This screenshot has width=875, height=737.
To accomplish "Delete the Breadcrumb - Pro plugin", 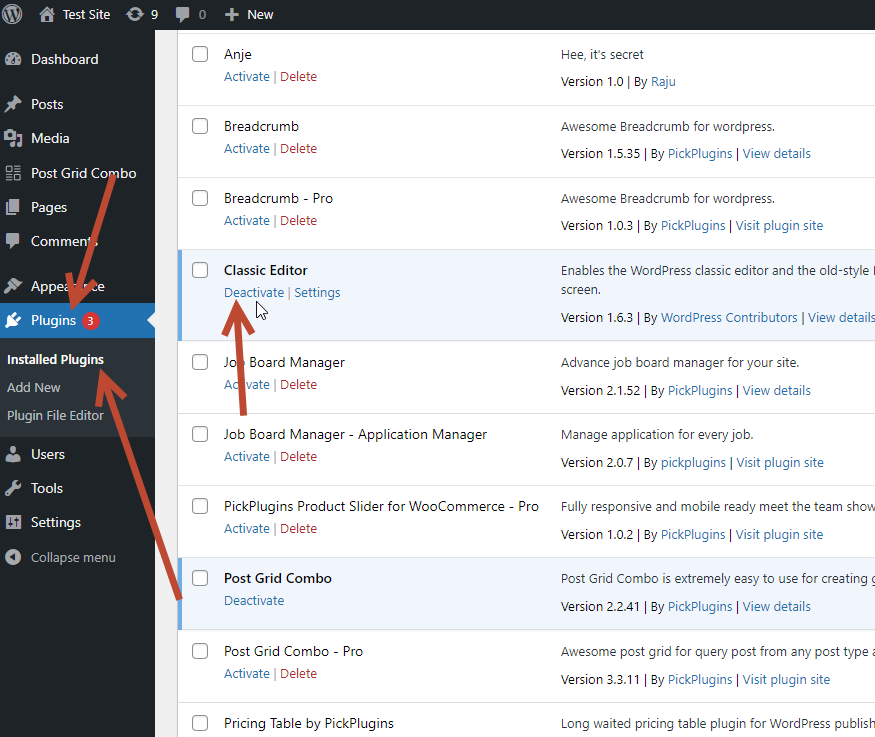I will click(299, 220).
